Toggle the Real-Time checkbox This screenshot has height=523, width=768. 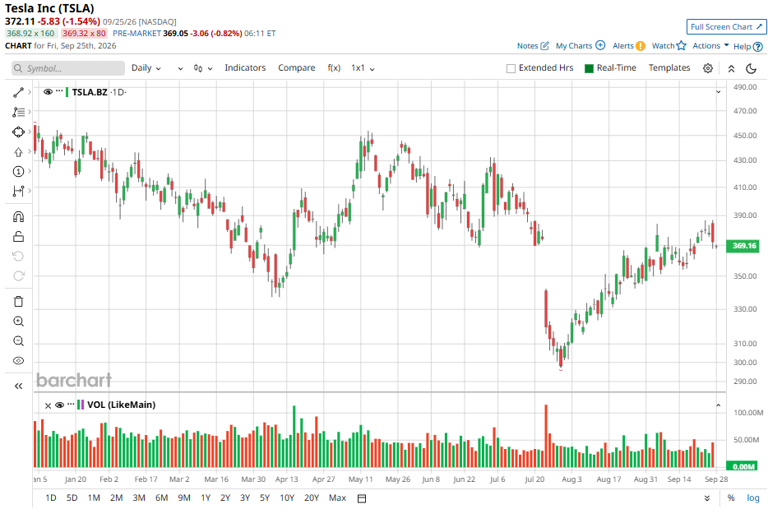click(589, 69)
